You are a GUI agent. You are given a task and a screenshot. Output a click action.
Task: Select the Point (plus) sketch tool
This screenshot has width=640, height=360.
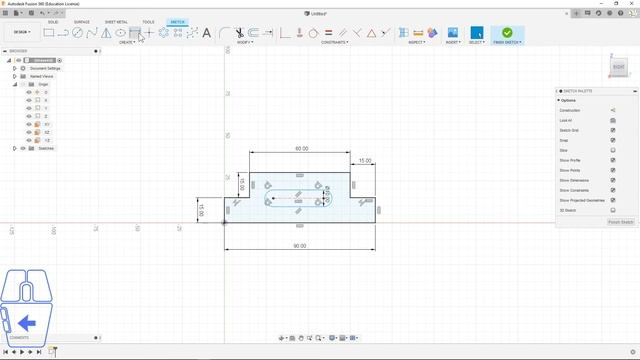149,33
